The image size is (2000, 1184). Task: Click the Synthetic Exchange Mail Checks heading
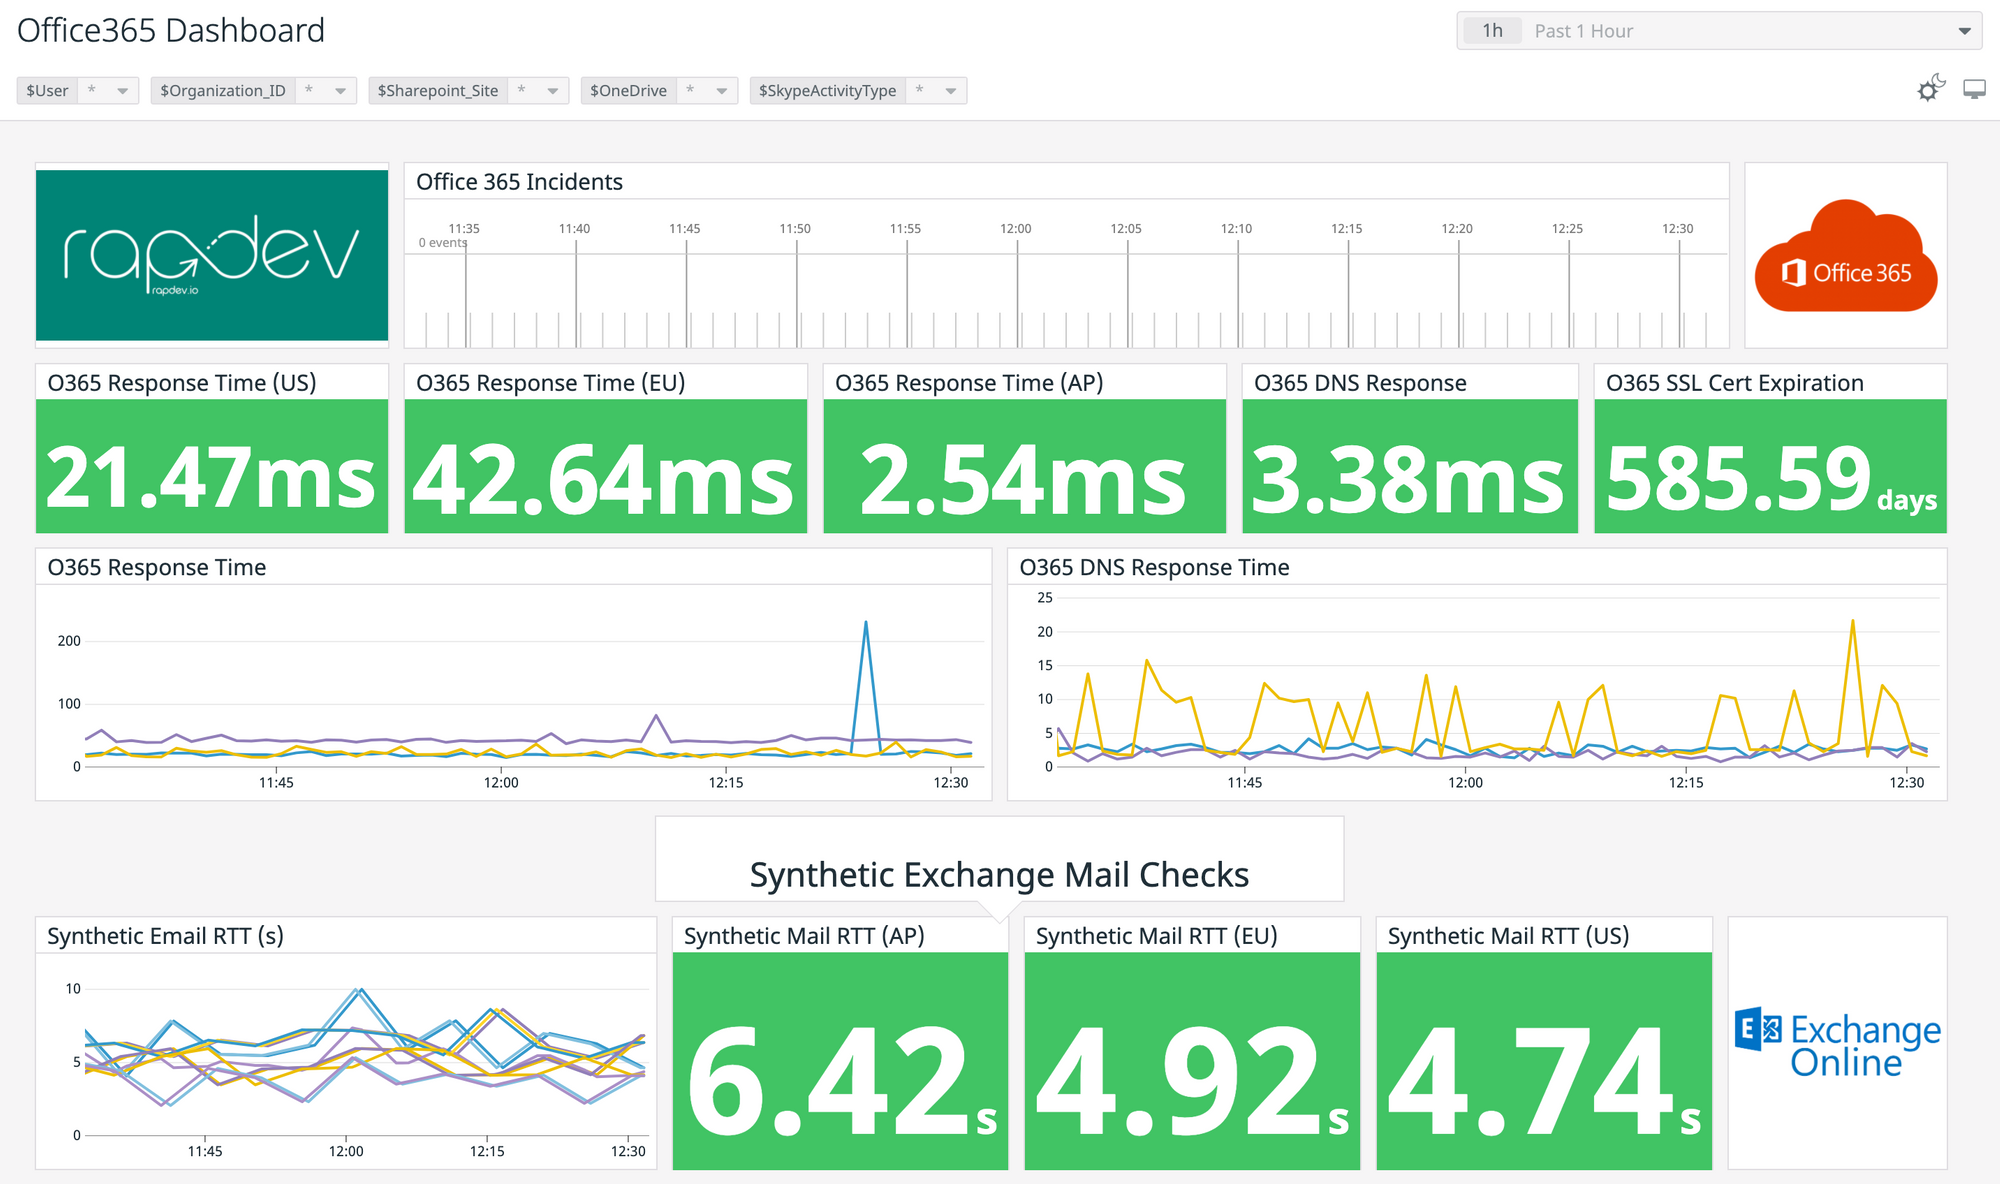pyautogui.click(x=999, y=875)
